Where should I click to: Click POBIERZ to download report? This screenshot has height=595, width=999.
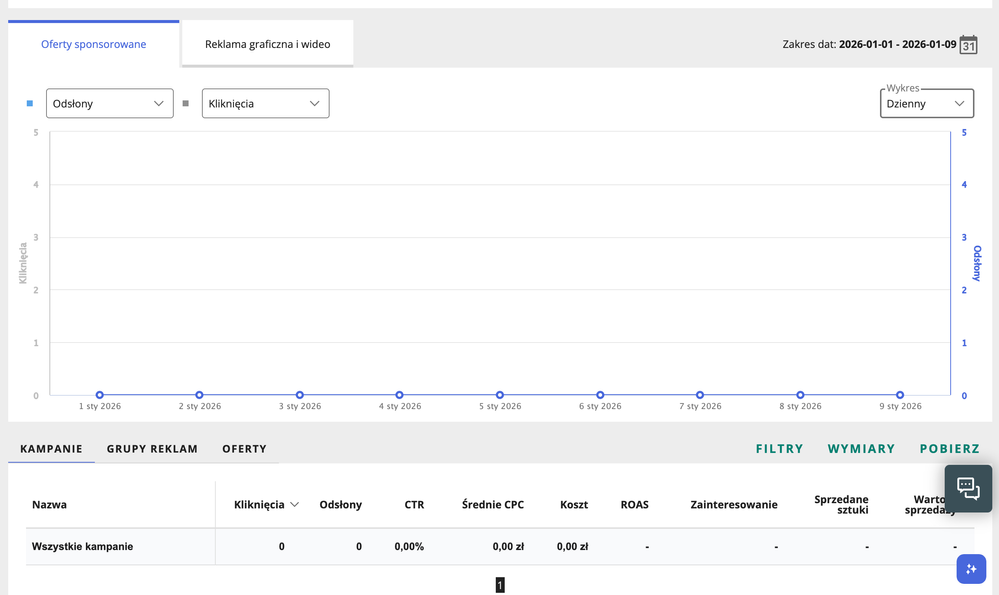tap(949, 449)
